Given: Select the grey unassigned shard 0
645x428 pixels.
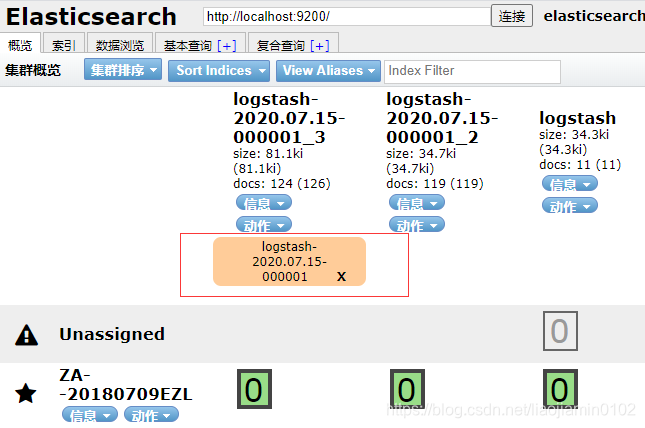Looking at the screenshot, I should pyautogui.click(x=560, y=331).
